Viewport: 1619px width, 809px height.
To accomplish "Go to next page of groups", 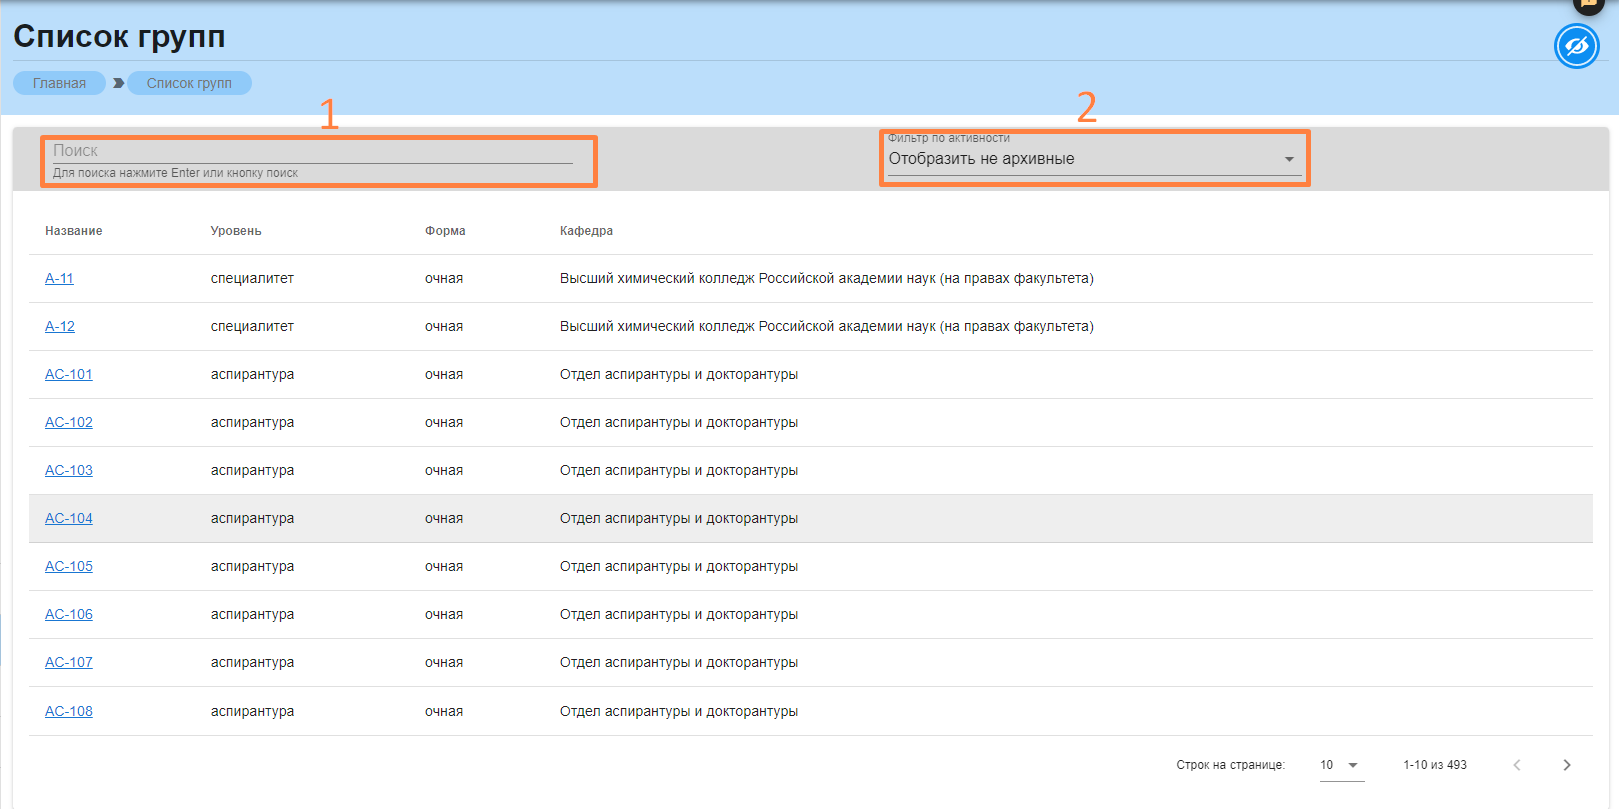I will [x=1566, y=765].
